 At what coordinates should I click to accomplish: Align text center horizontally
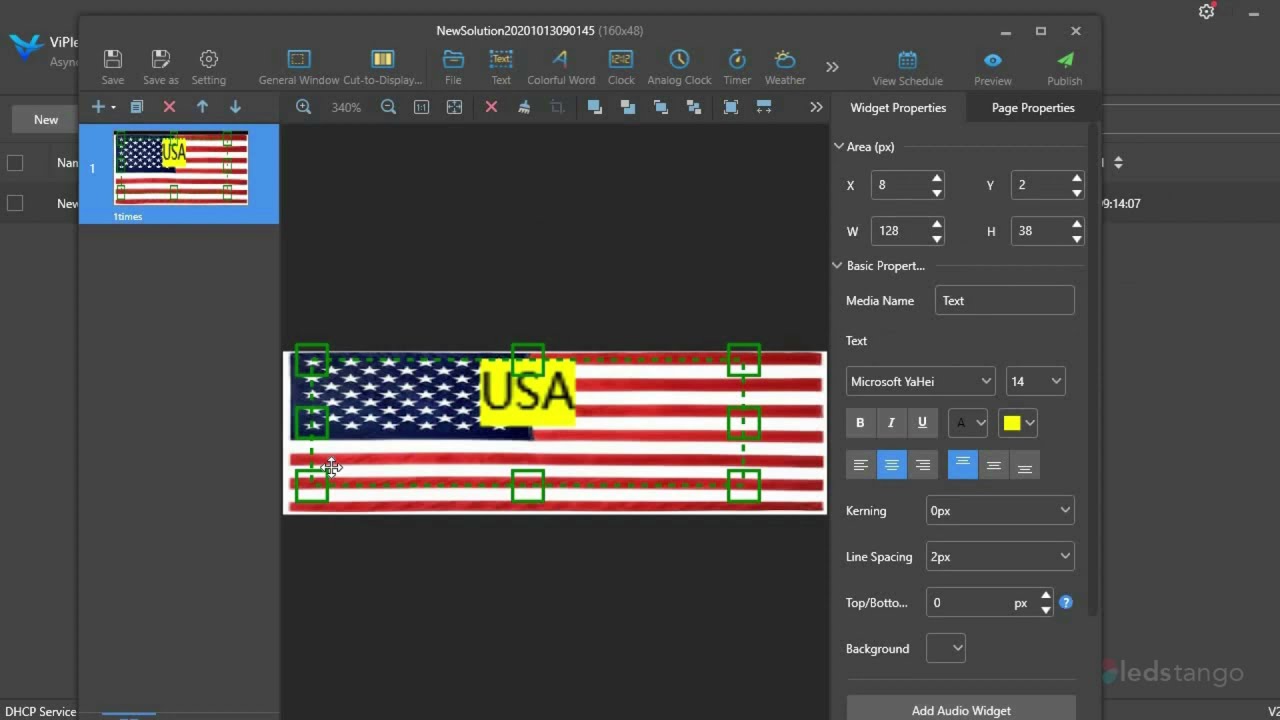[892, 465]
